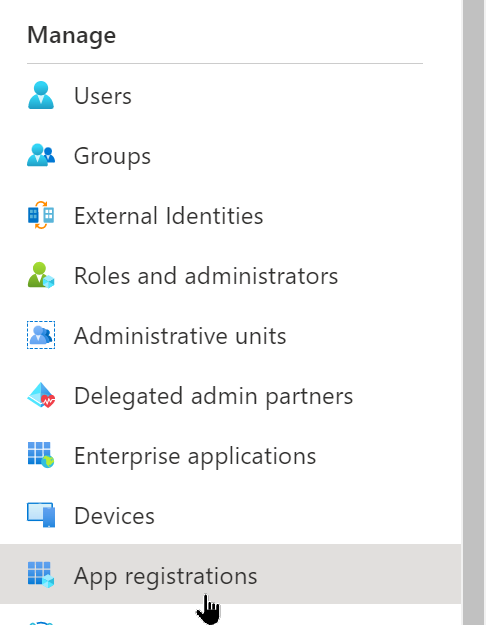Click the Roles and administrators icon
487x625 pixels.
(x=41, y=275)
